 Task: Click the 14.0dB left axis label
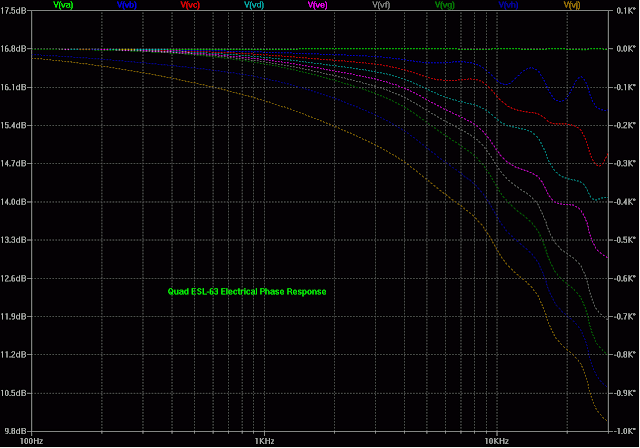(x=13, y=202)
